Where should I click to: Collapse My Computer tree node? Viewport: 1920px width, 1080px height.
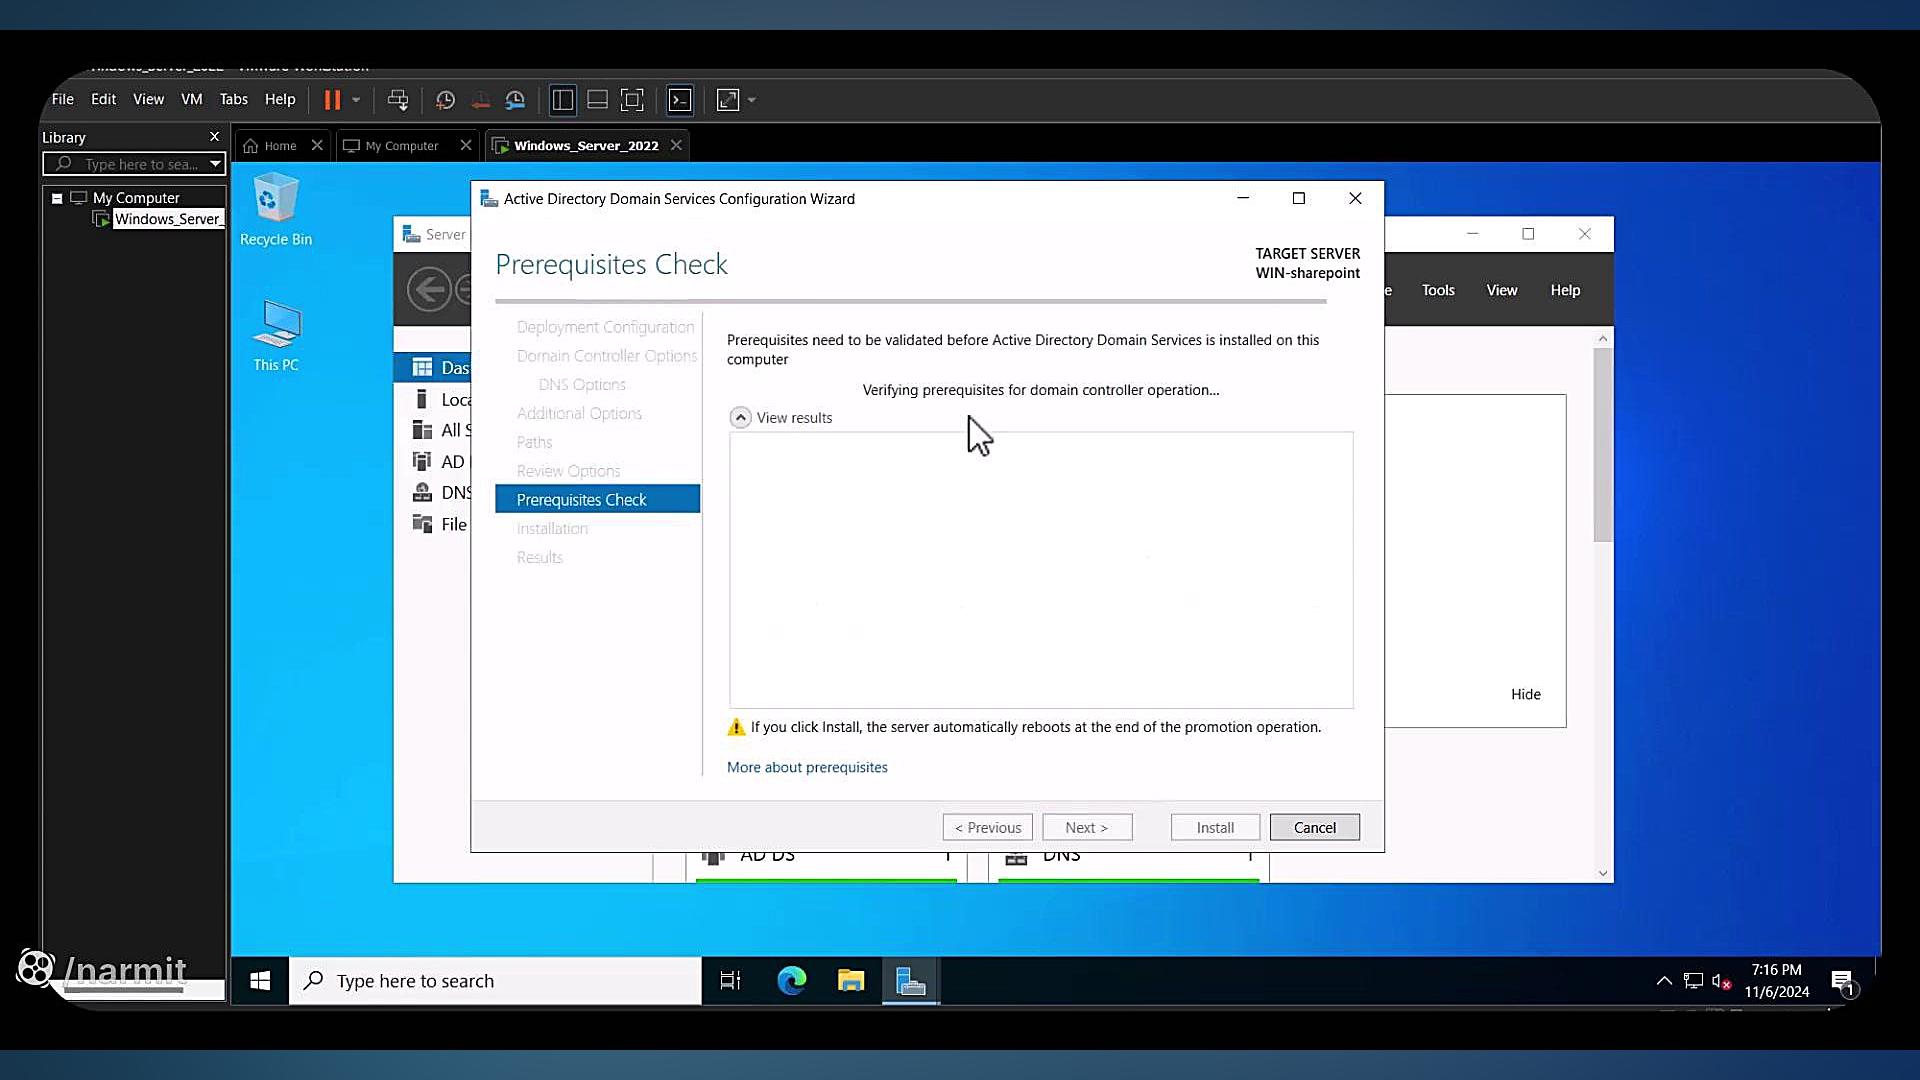coord(57,198)
